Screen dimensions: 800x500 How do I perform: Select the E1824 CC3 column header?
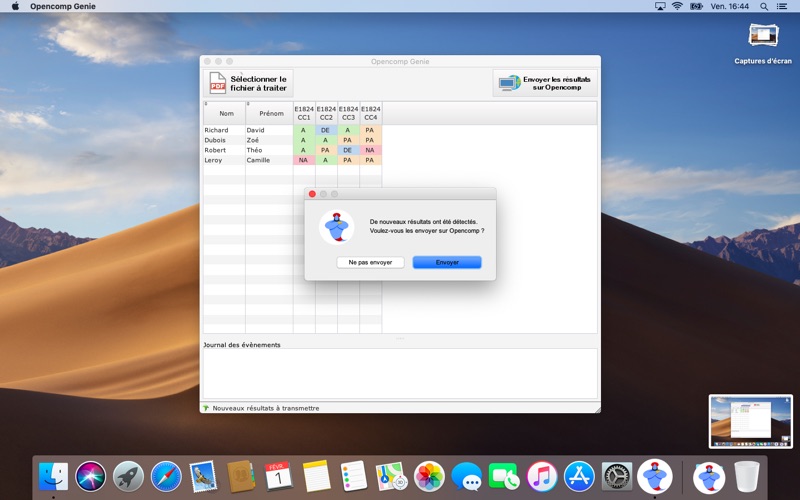(x=348, y=113)
